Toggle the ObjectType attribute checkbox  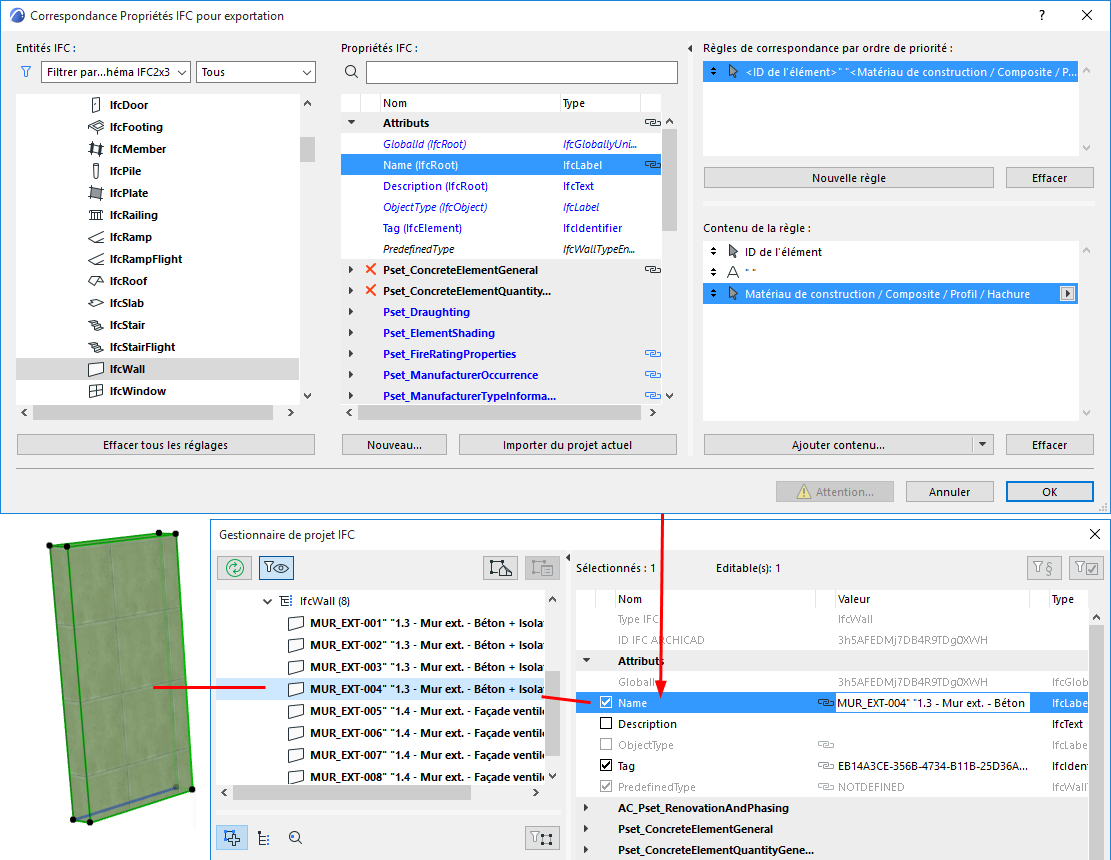606,745
